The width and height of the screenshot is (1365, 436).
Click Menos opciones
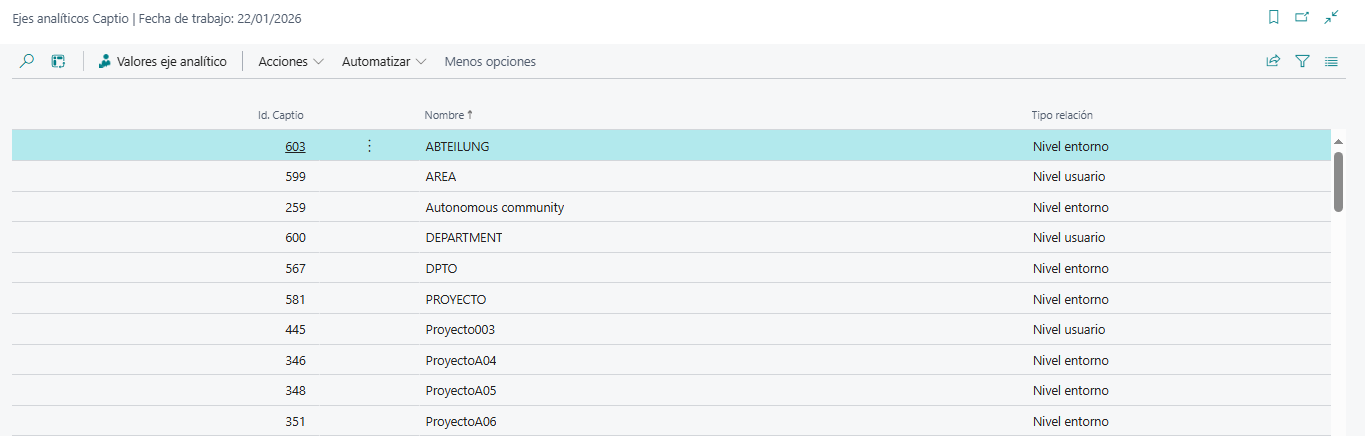pyautogui.click(x=490, y=61)
